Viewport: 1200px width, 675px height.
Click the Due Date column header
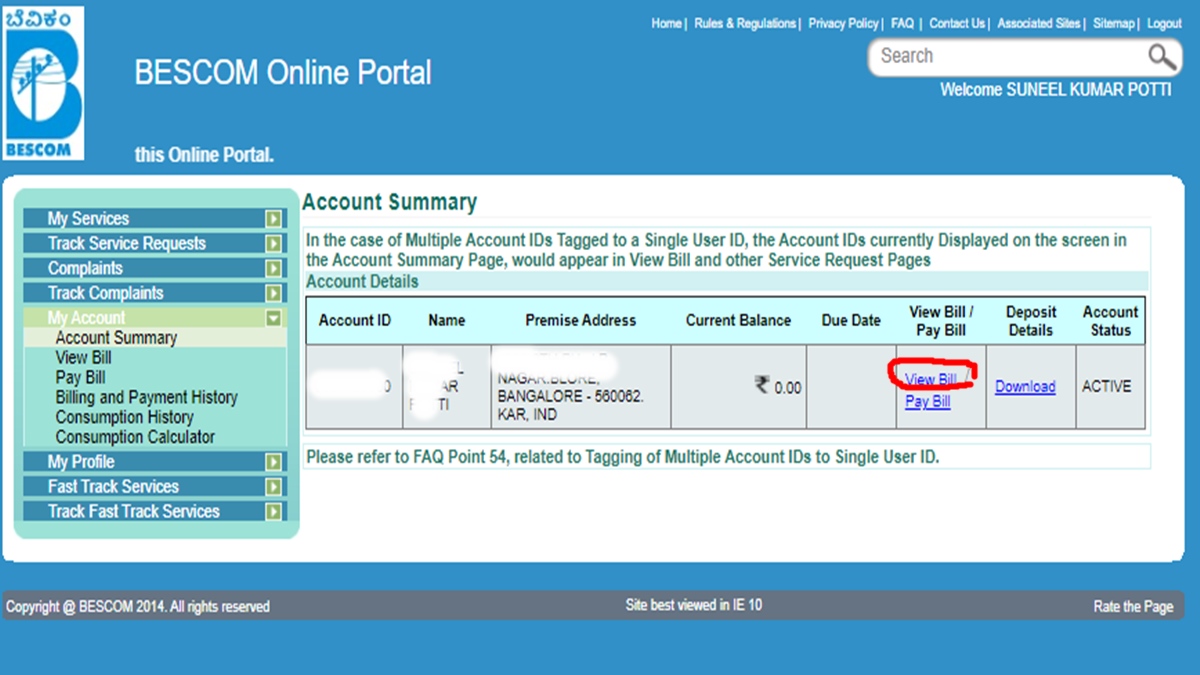click(851, 321)
